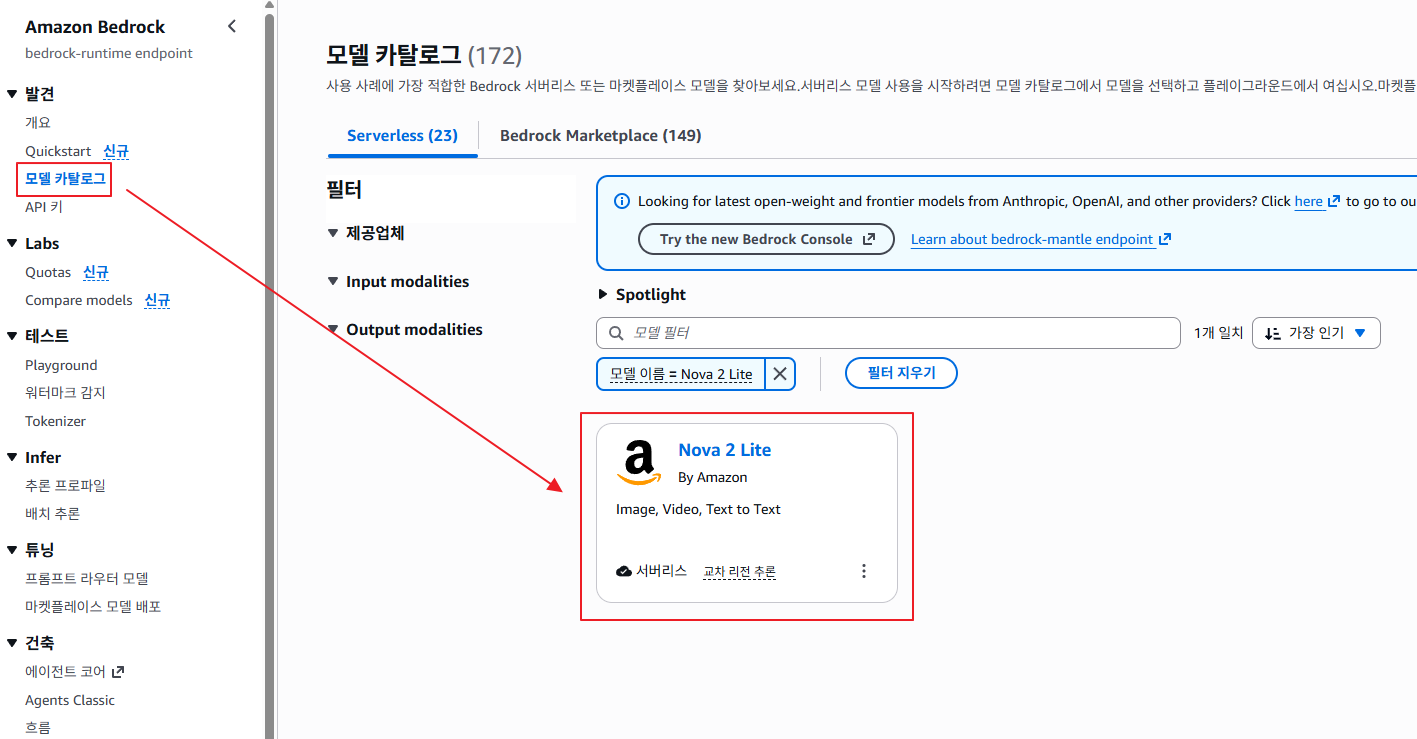This screenshot has width=1417, height=739.
Task: Open 배치 추론 in the sidebar
Action: (x=52, y=514)
